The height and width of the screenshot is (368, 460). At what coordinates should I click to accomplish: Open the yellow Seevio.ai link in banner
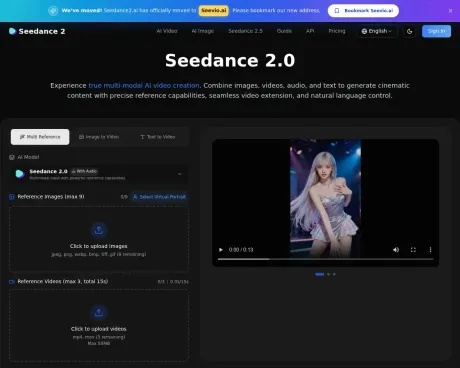point(214,10)
